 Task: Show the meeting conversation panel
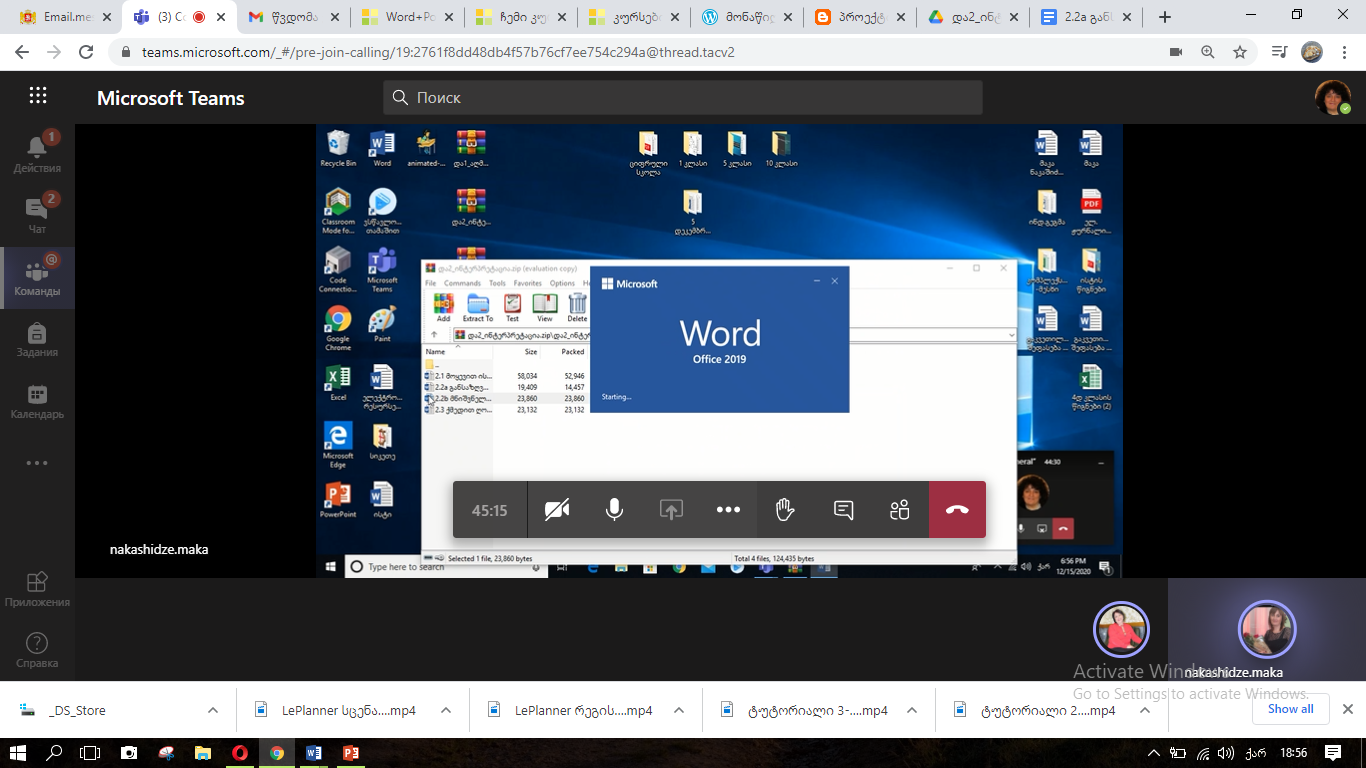coord(843,510)
